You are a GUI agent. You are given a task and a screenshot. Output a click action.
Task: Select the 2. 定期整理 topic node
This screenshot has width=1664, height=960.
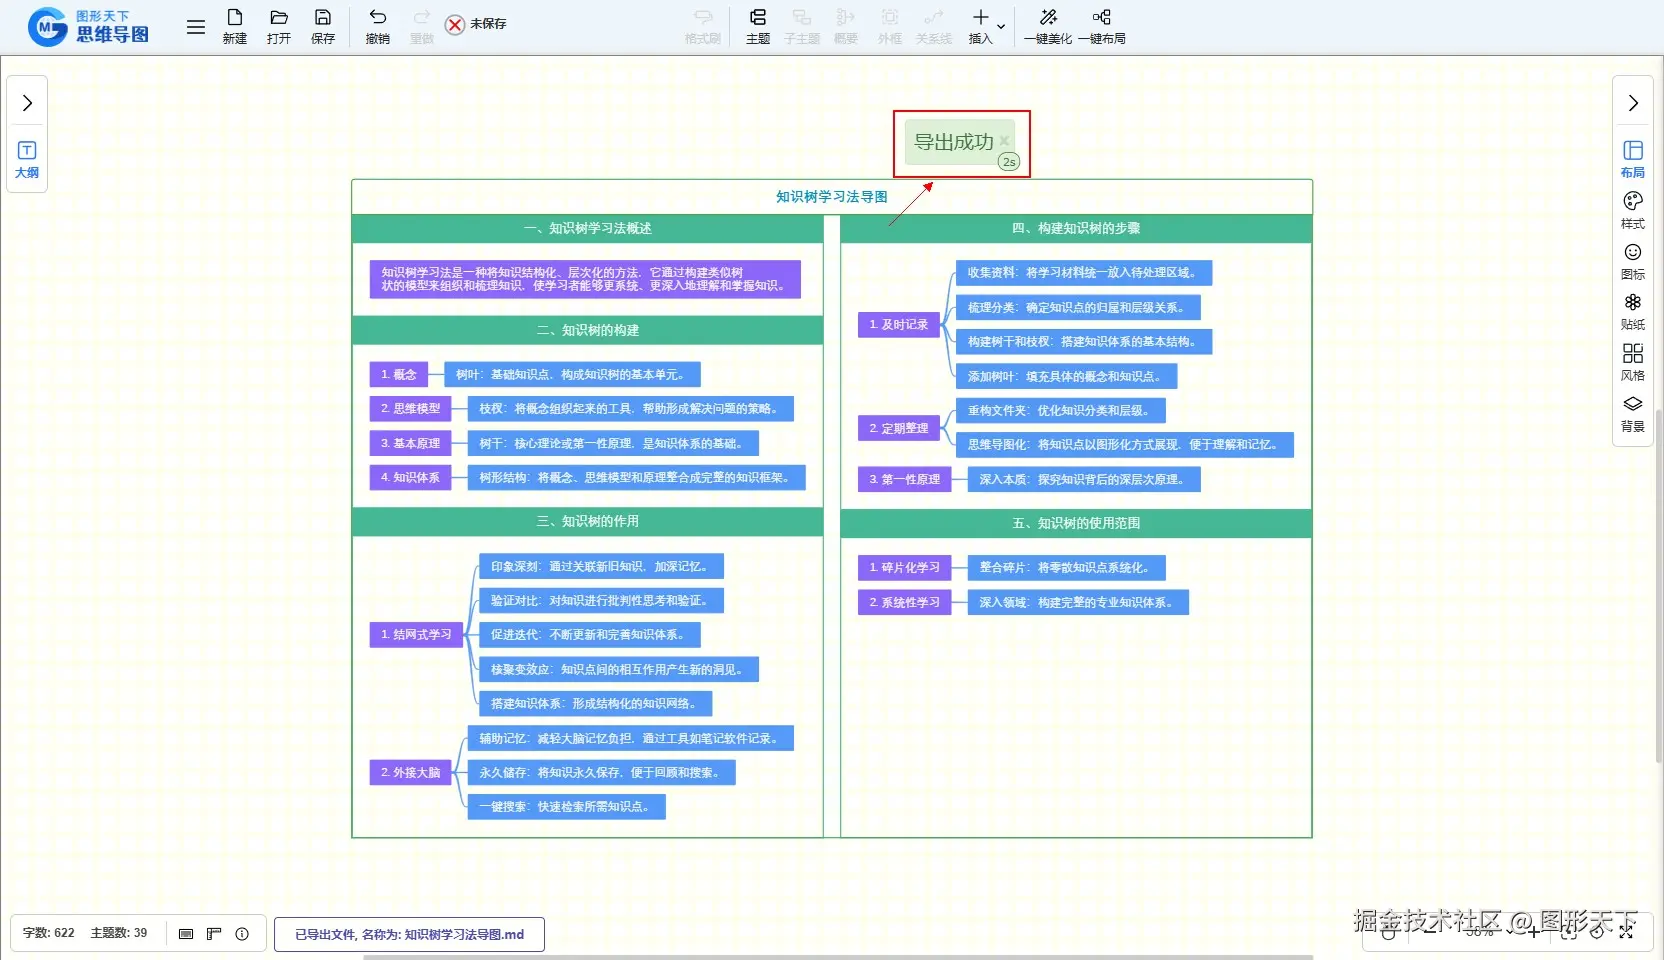(x=899, y=429)
